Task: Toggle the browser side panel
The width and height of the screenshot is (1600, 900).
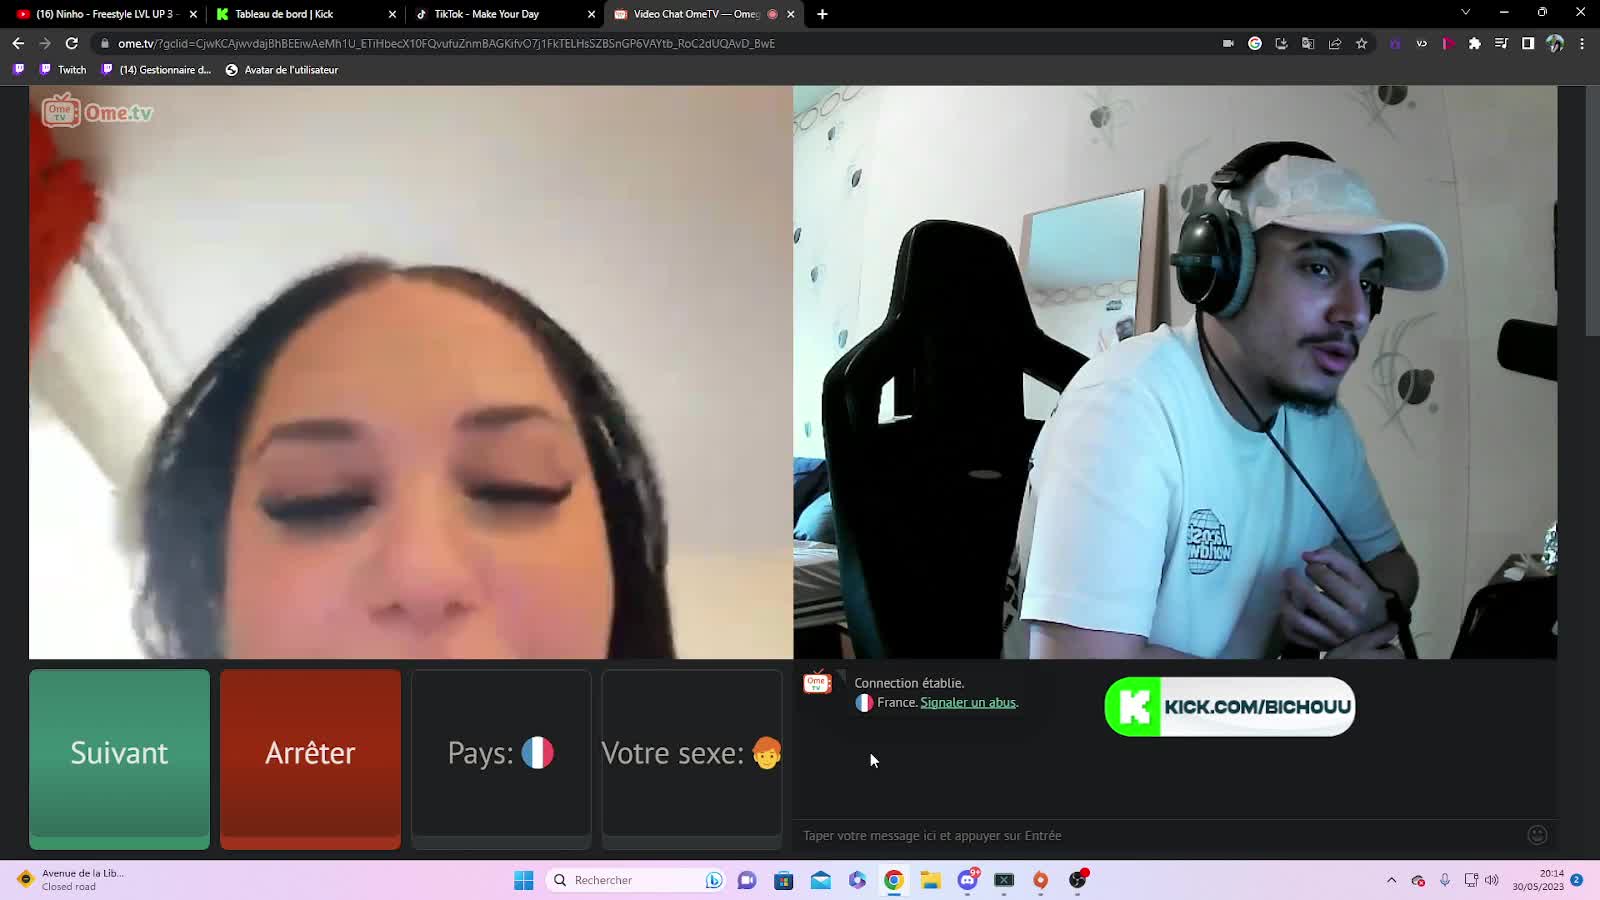Action: [1528, 44]
